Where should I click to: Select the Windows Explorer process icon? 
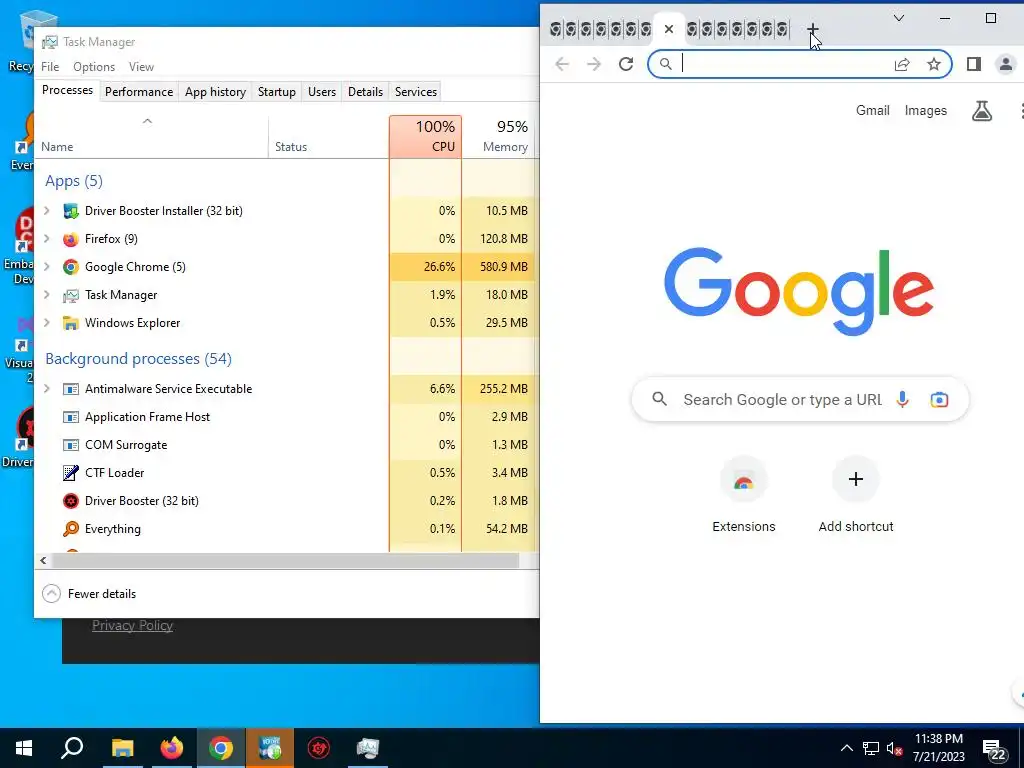click(71, 323)
